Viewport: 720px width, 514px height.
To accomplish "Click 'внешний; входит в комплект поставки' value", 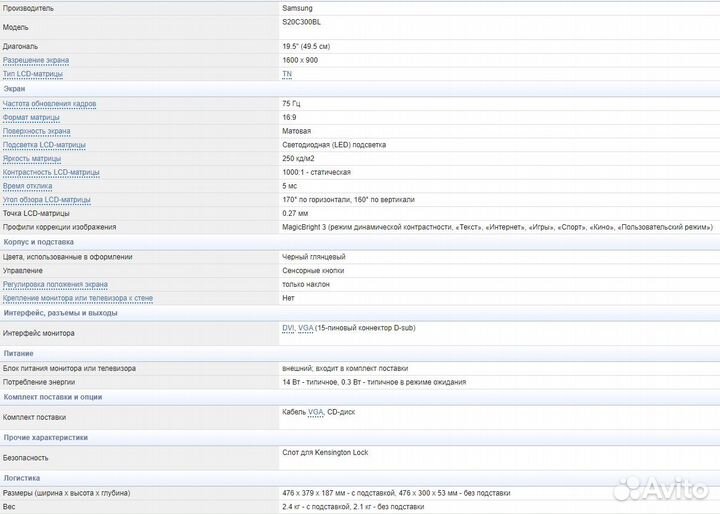I will point(345,368).
